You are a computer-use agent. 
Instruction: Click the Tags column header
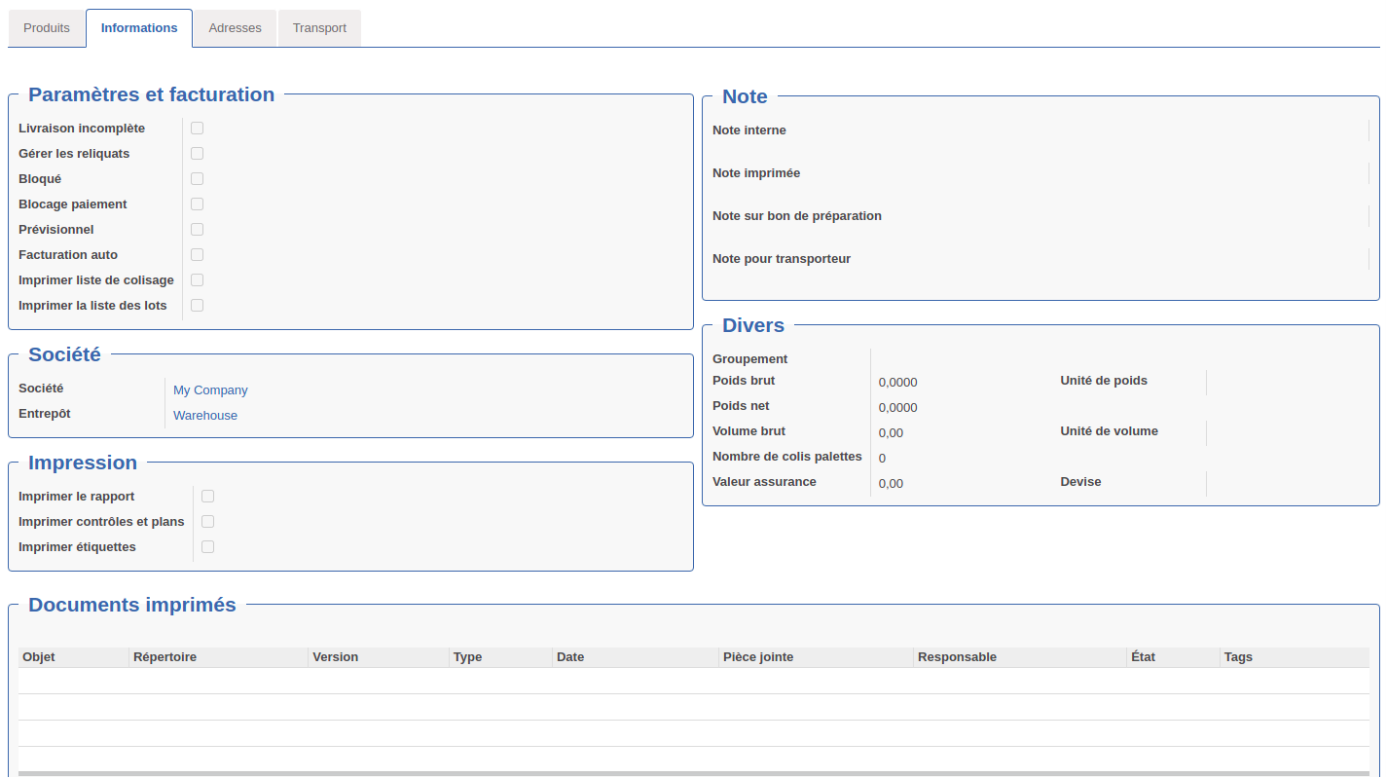(x=1295, y=657)
